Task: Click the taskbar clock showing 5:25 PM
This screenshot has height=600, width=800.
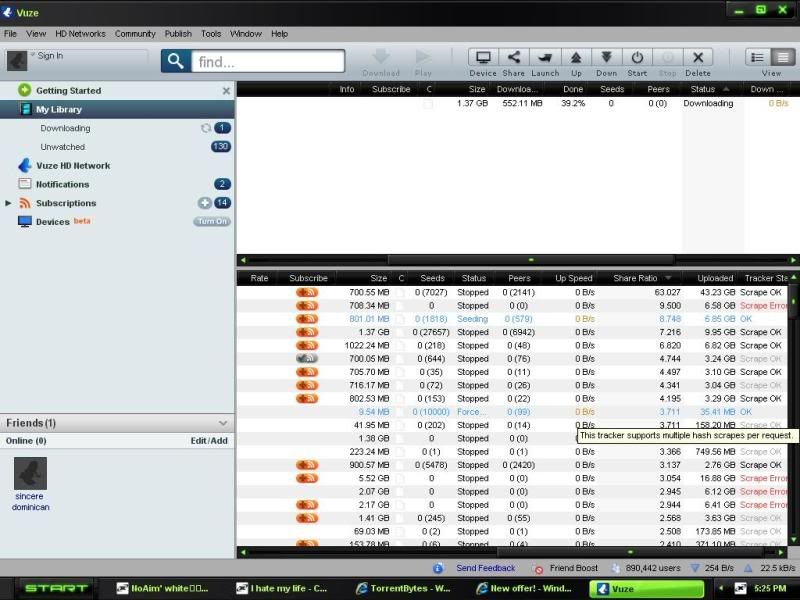Action: pyautogui.click(x=770, y=588)
